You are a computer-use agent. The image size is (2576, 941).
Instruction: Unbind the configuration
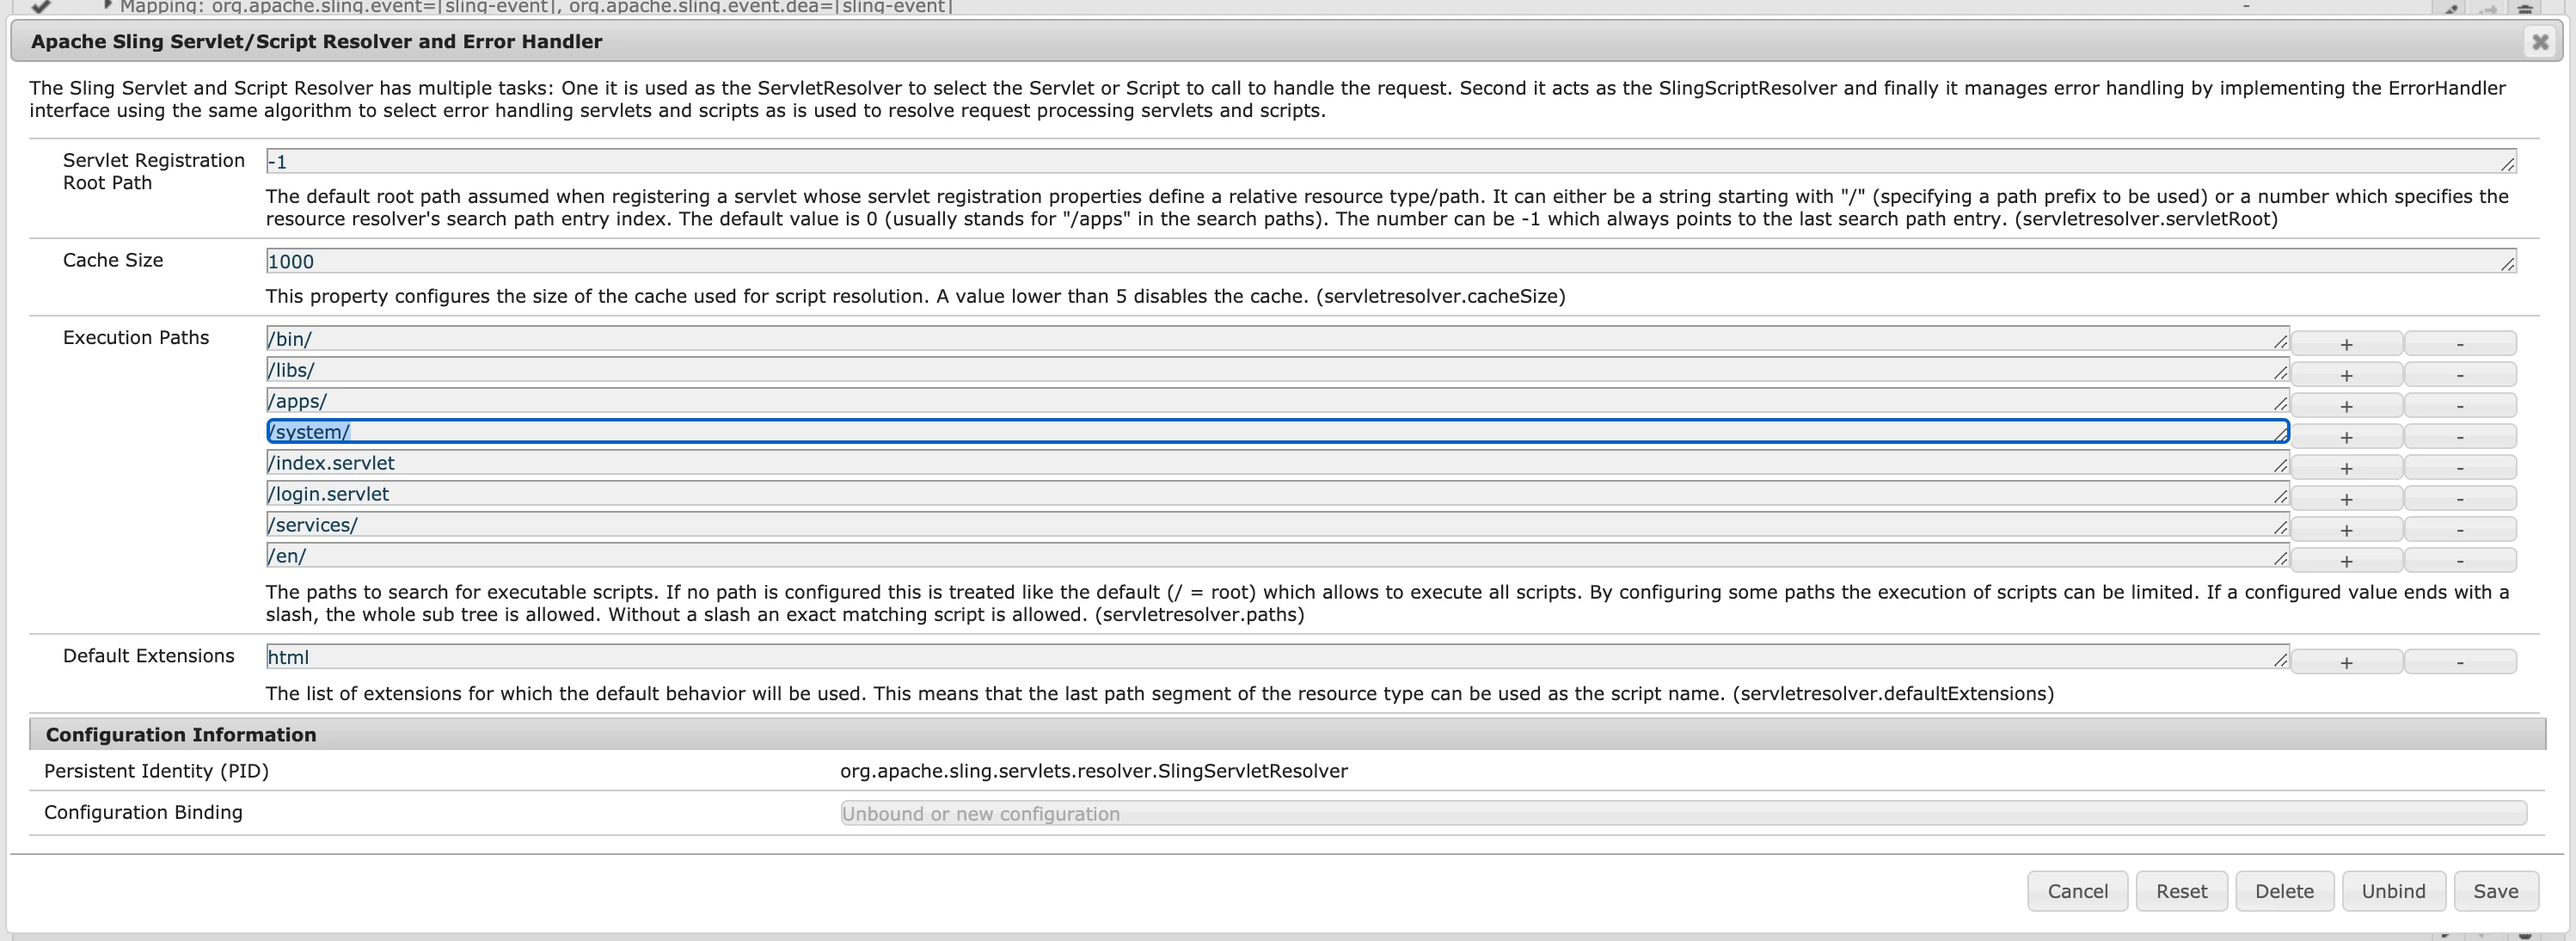click(x=2393, y=891)
